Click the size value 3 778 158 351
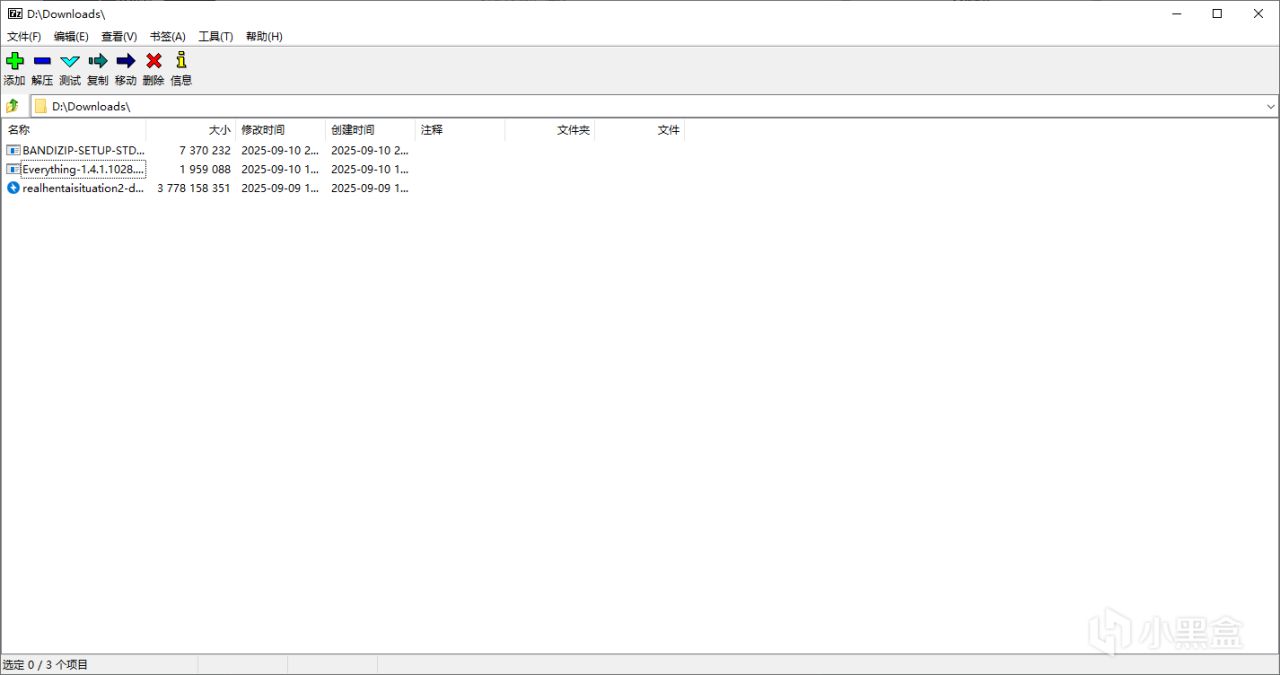Image resolution: width=1280 pixels, height=675 pixels. [194, 188]
